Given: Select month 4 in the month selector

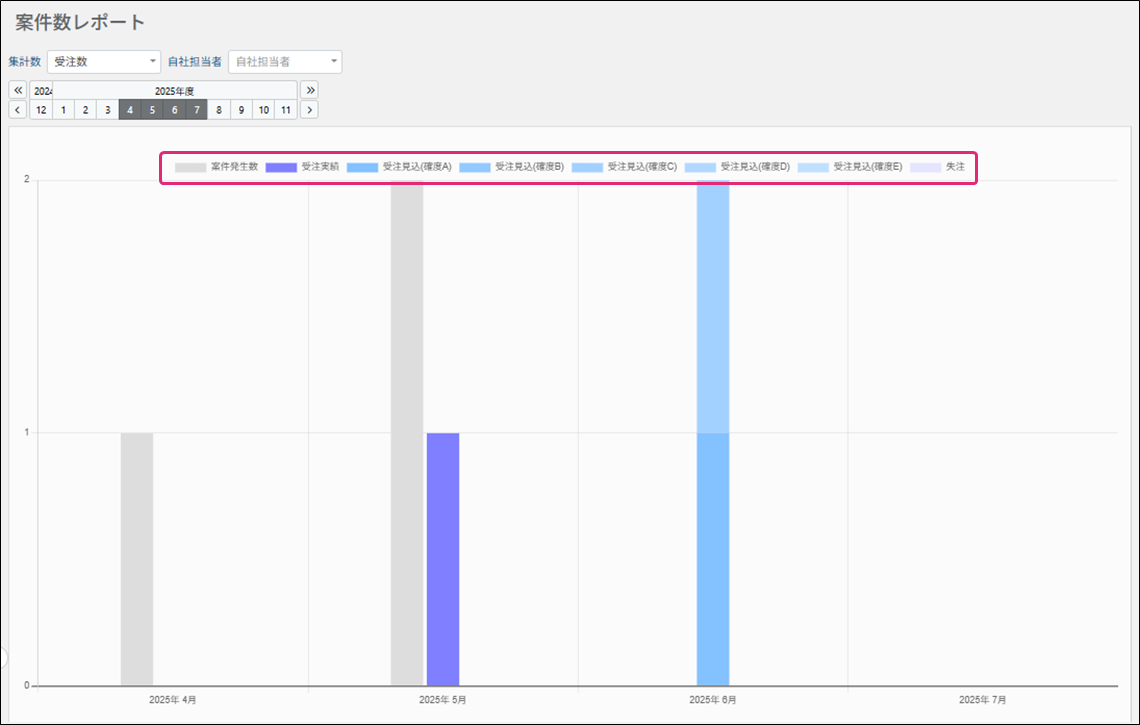Looking at the screenshot, I should click(130, 110).
